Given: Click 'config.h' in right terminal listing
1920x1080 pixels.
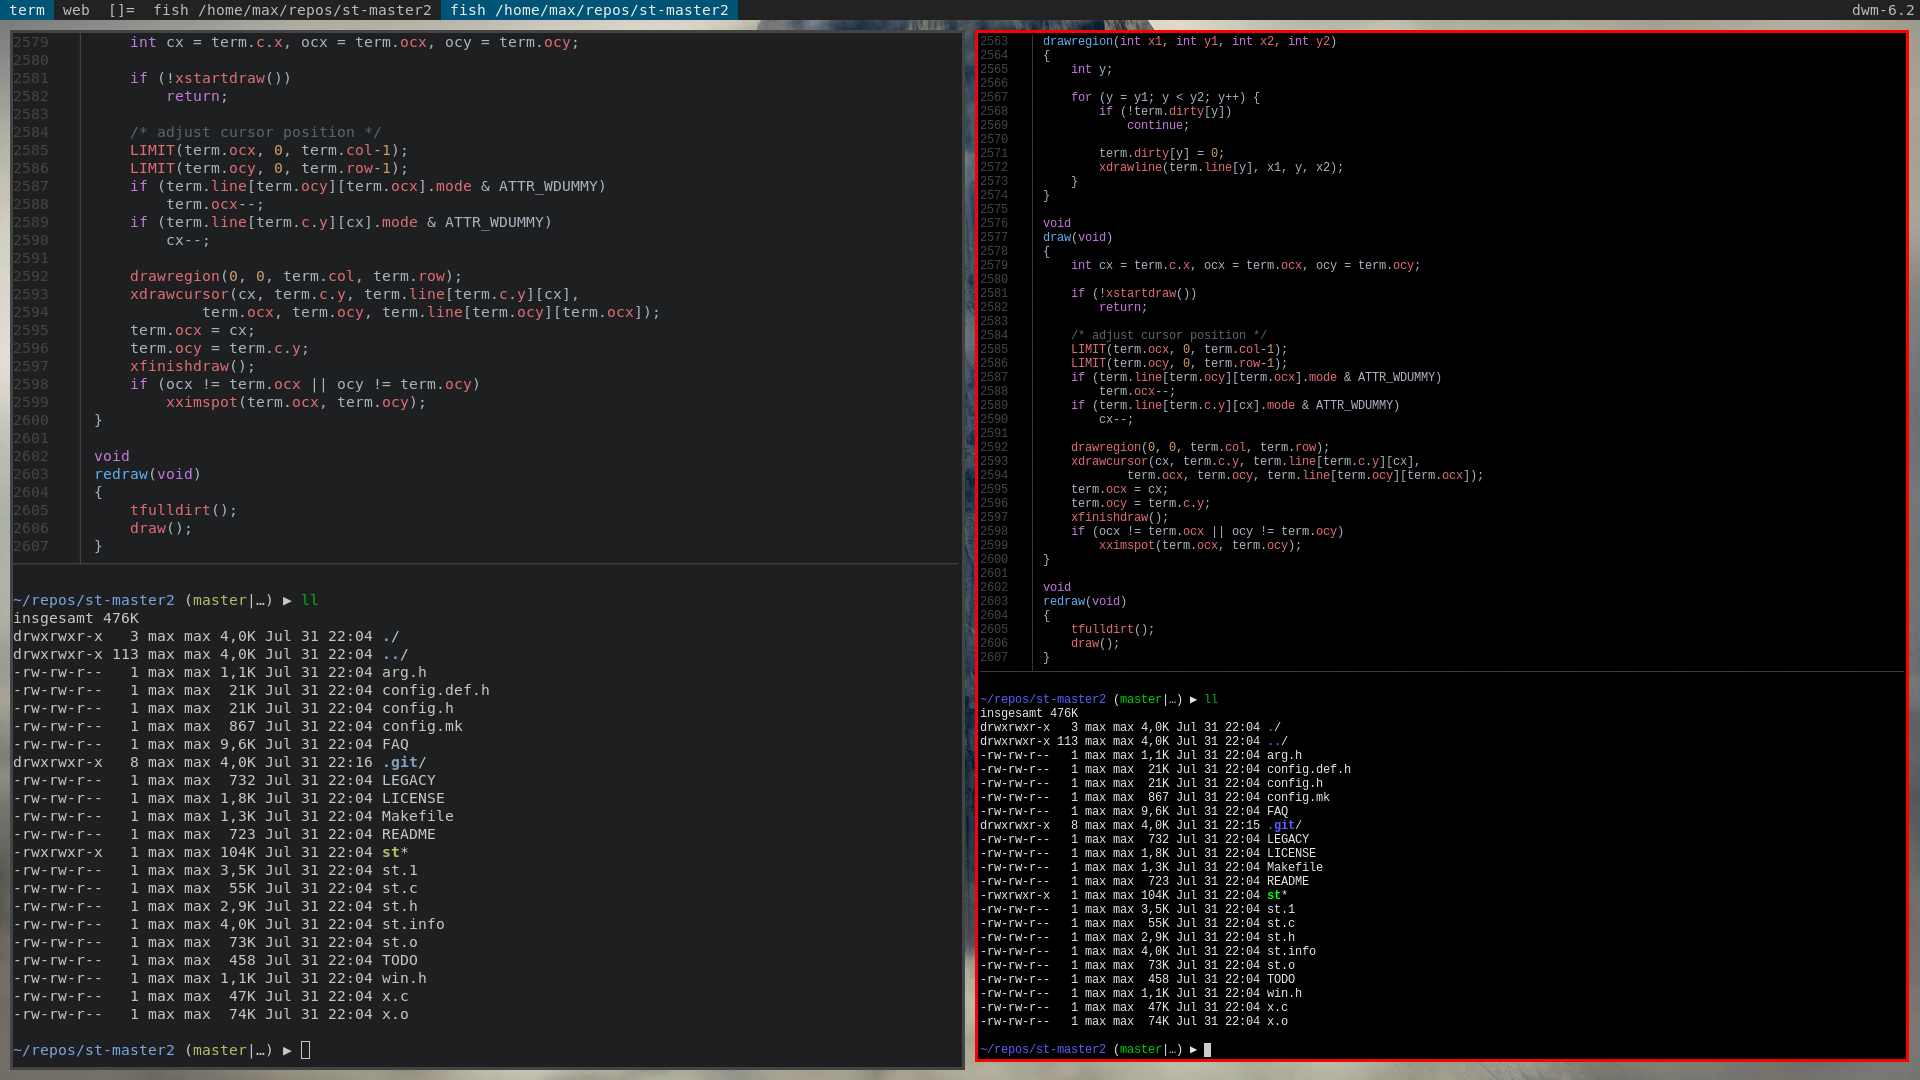Looking at the screenshot, I should 1295,783.
